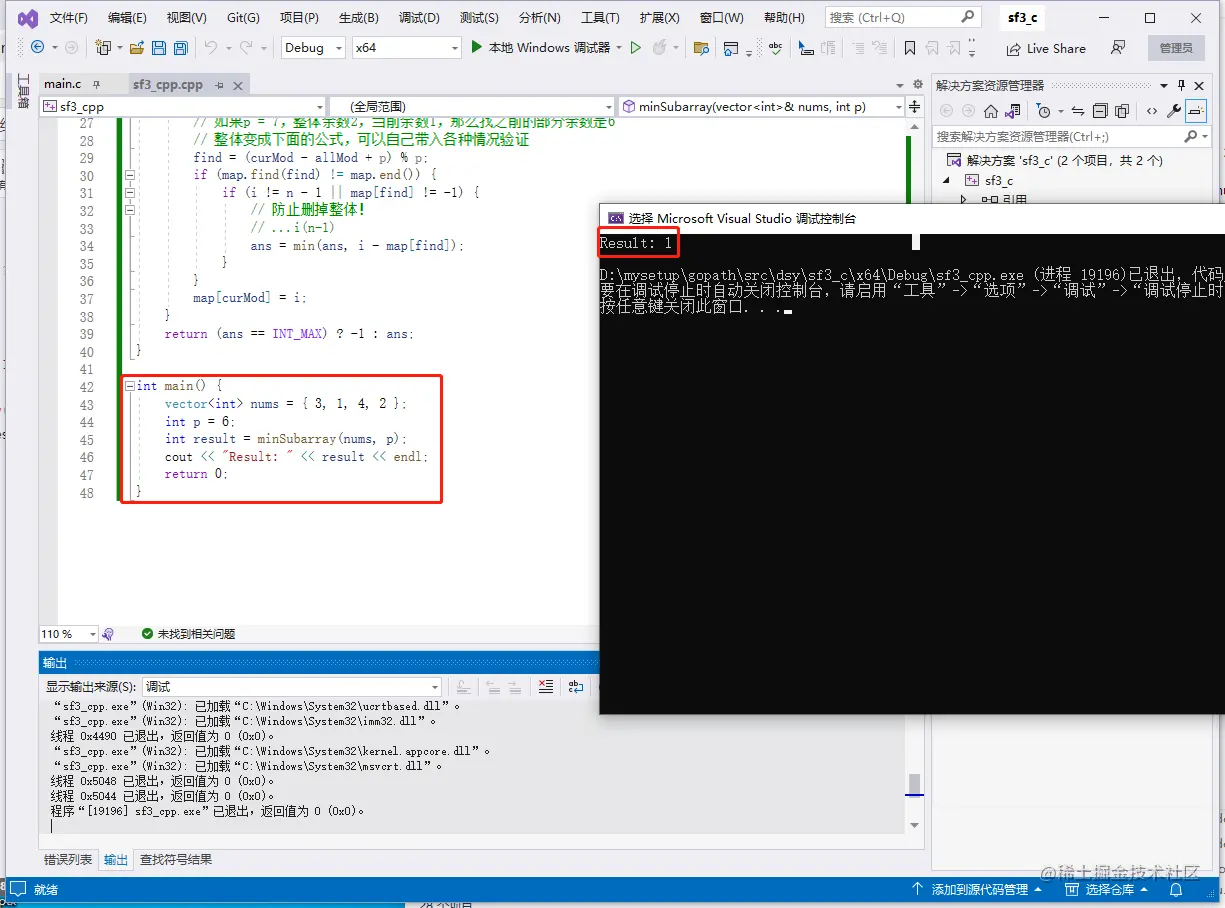Start without debugging using hollow play icon
This screenshot has width=1225, height=908.
point(635,47)
